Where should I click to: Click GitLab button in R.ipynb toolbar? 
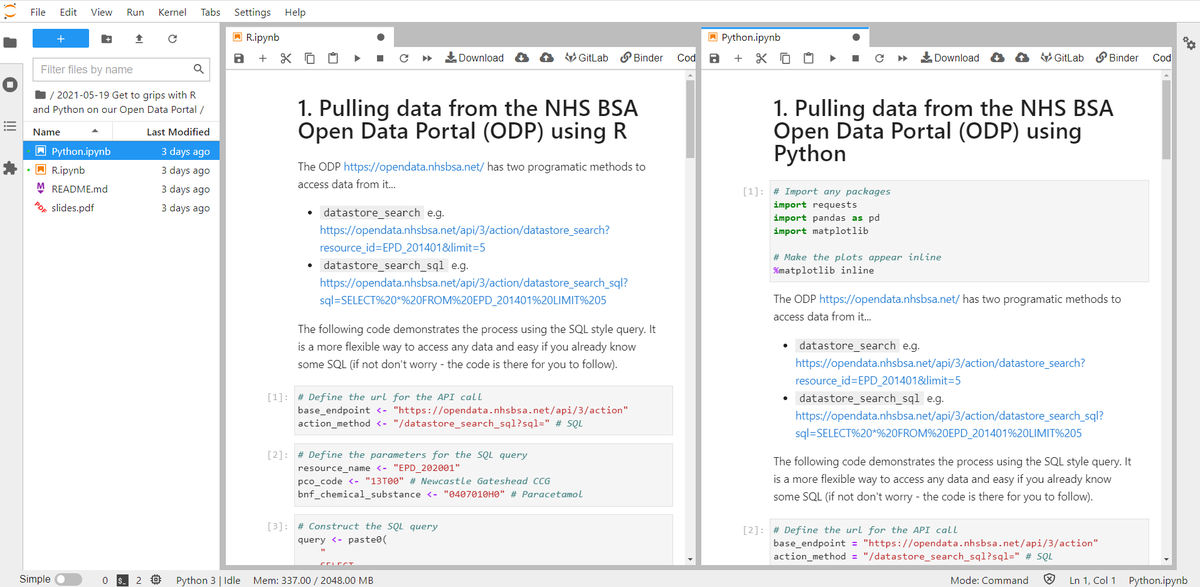586,58
